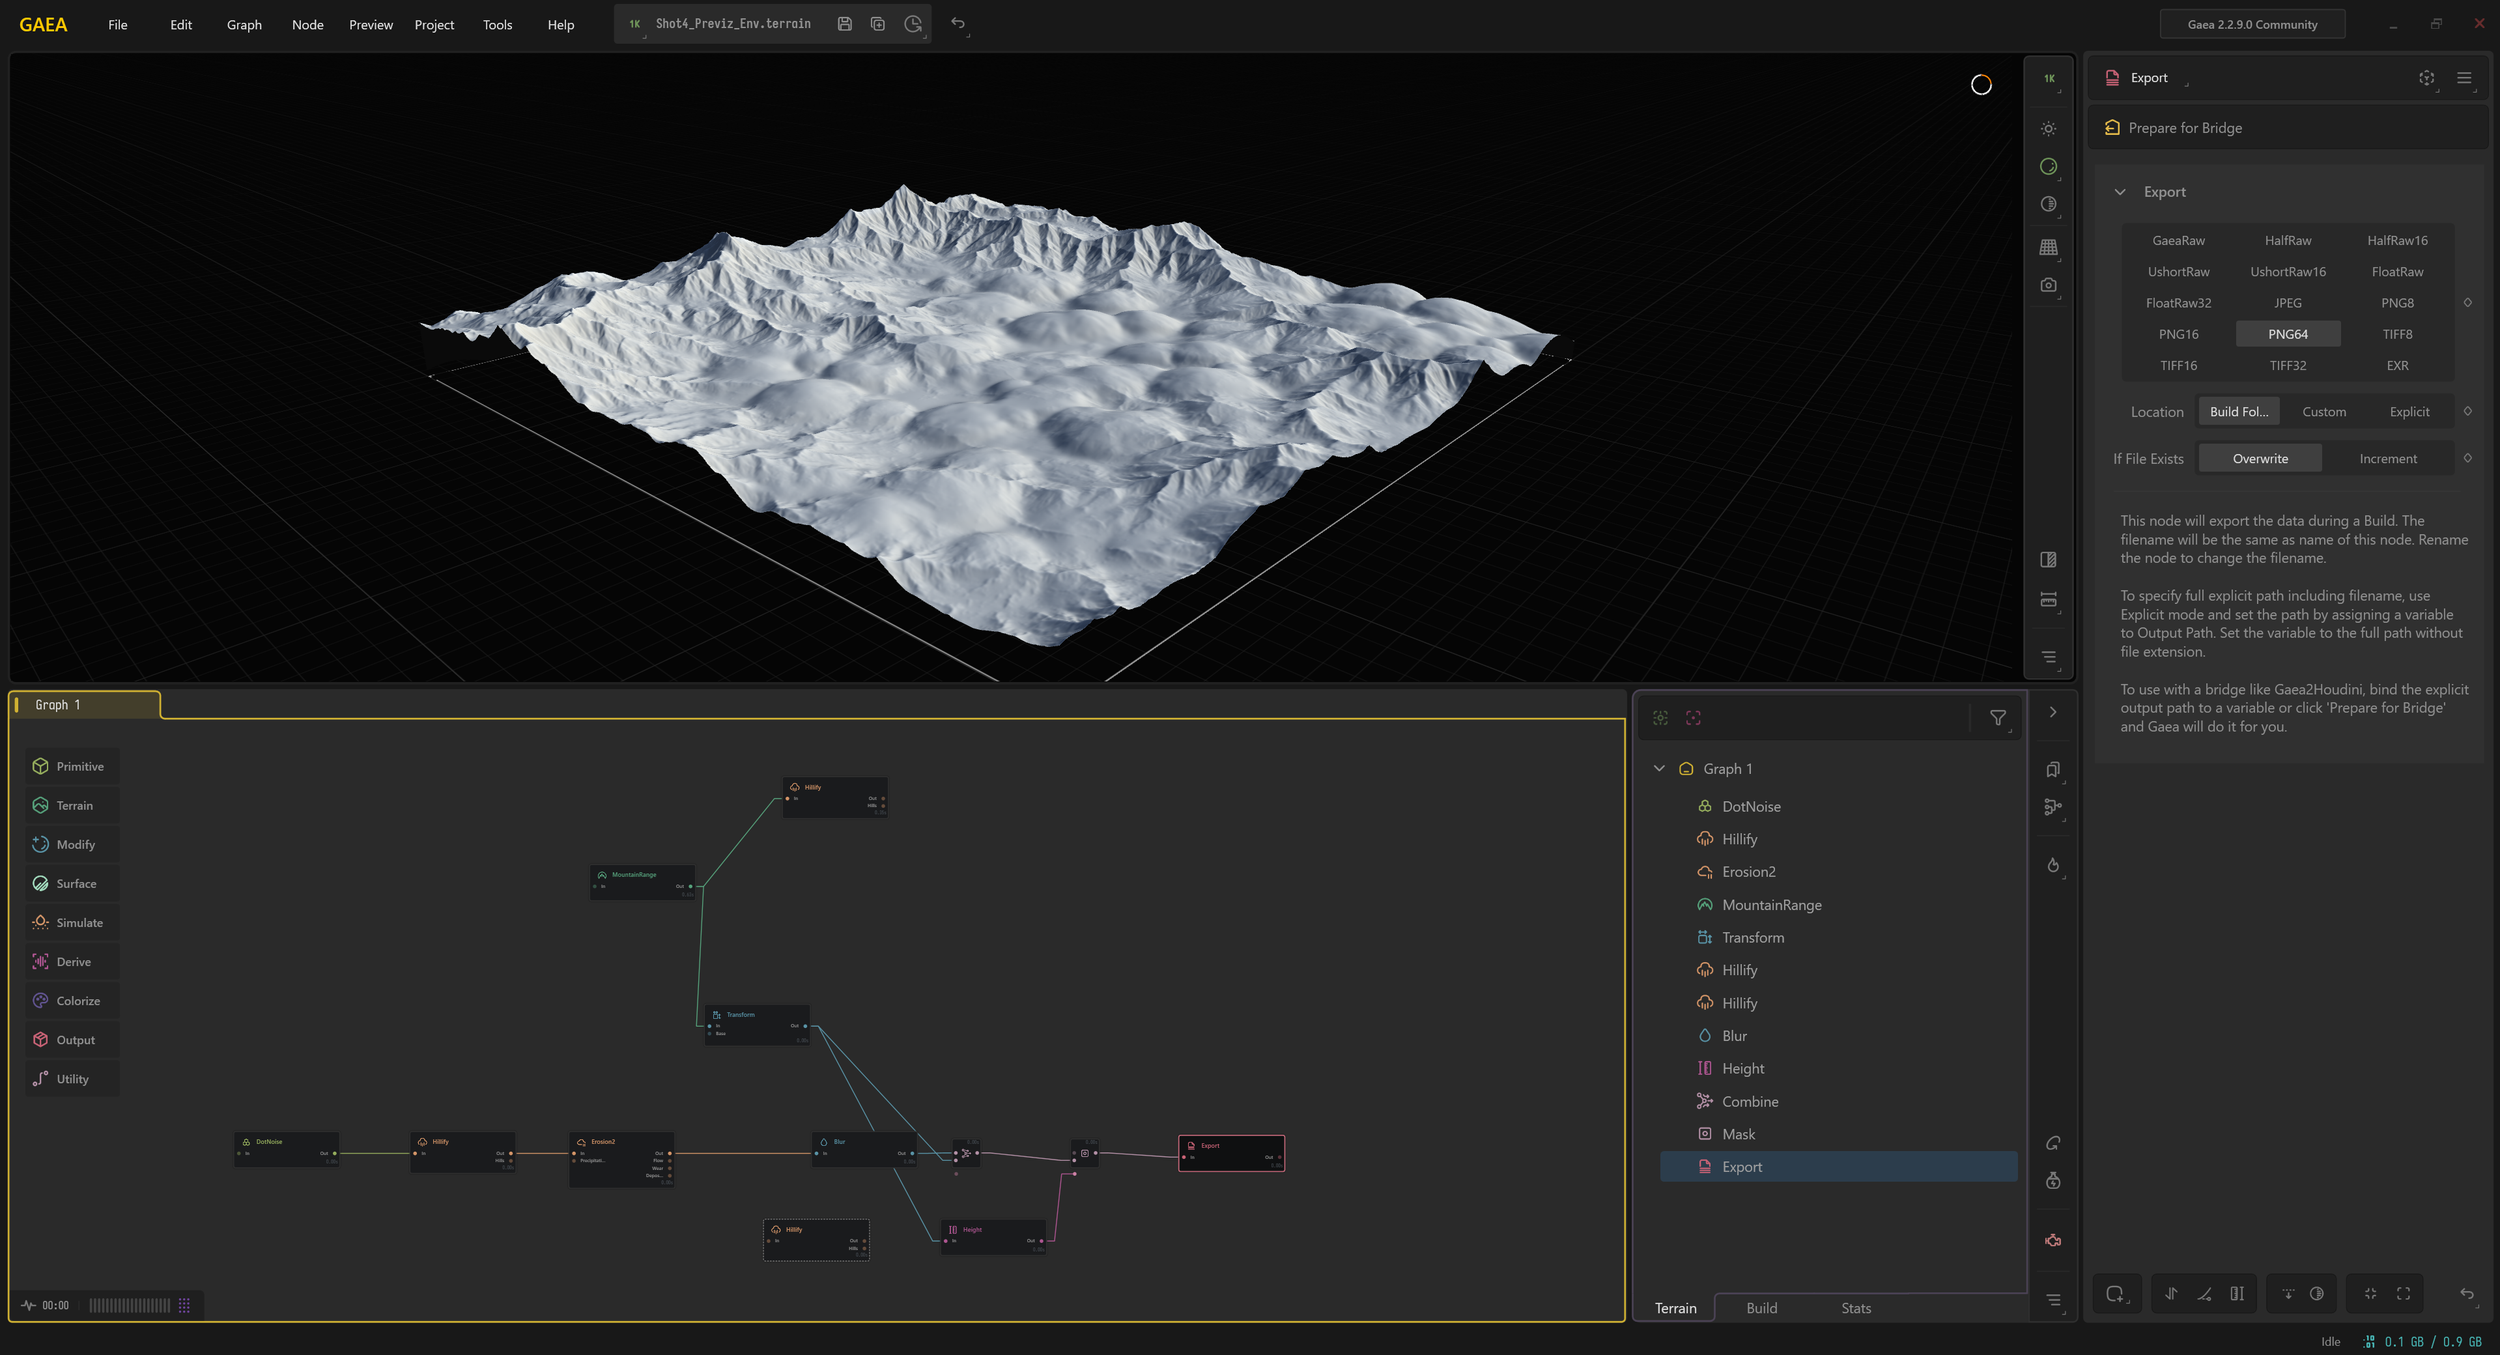Open the Primitive node category
The width and height of the screenshot is (2500, 1355).
70,766
